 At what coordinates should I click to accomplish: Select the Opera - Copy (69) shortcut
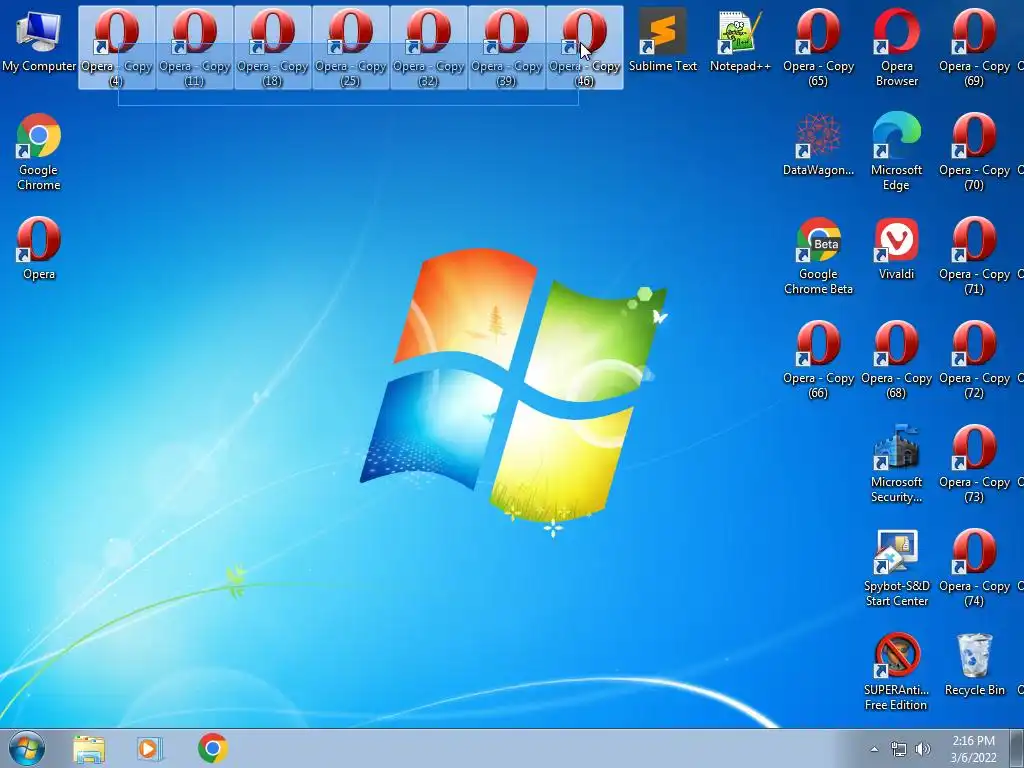click(x=974, y=48)
